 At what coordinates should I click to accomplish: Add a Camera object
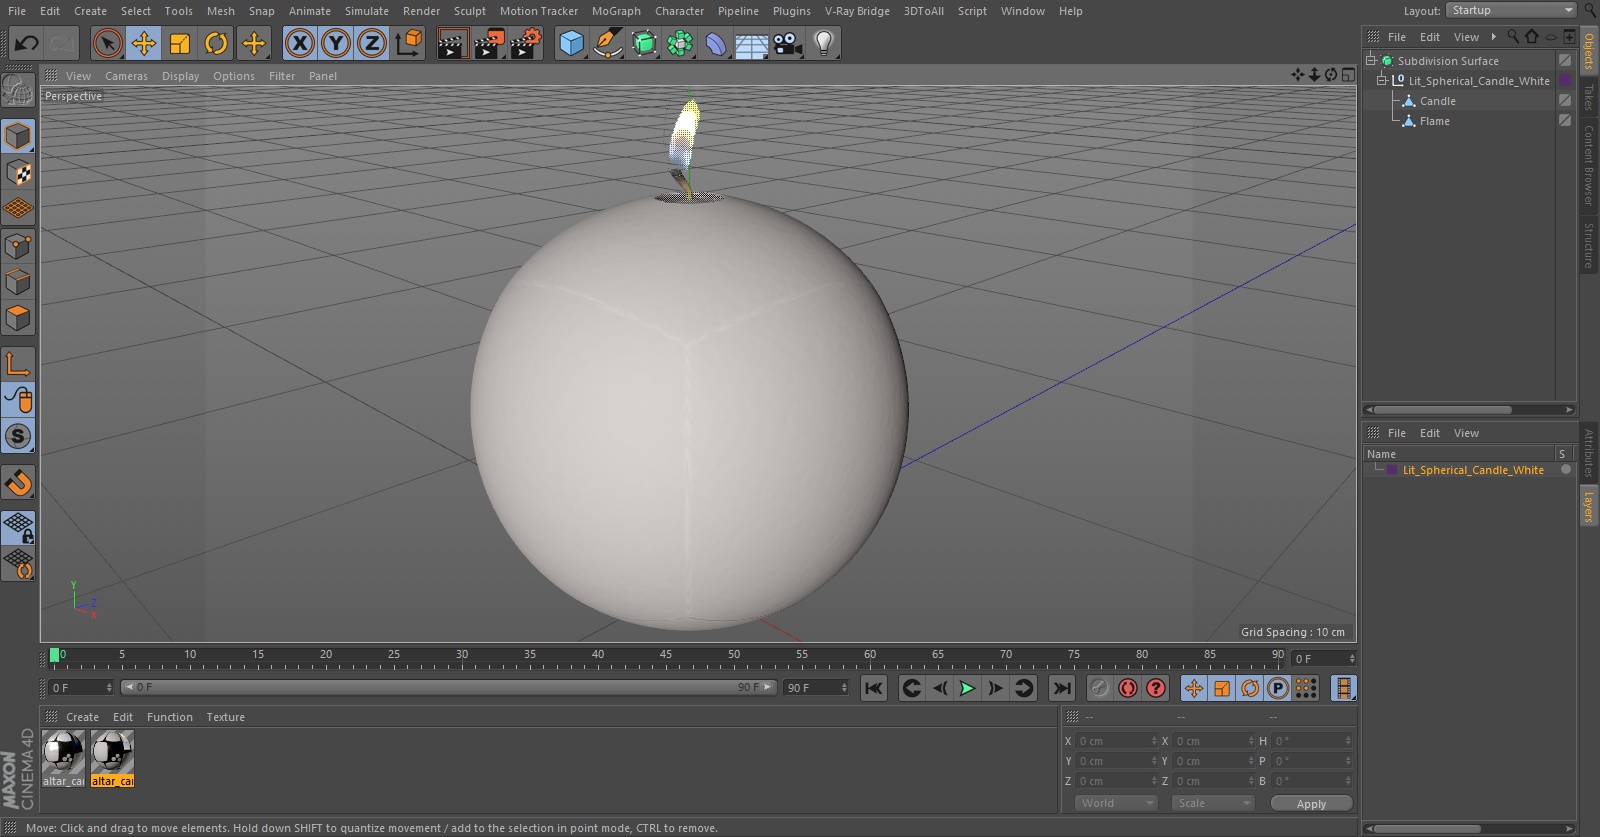pyautogui.click(x=788, y=43)
